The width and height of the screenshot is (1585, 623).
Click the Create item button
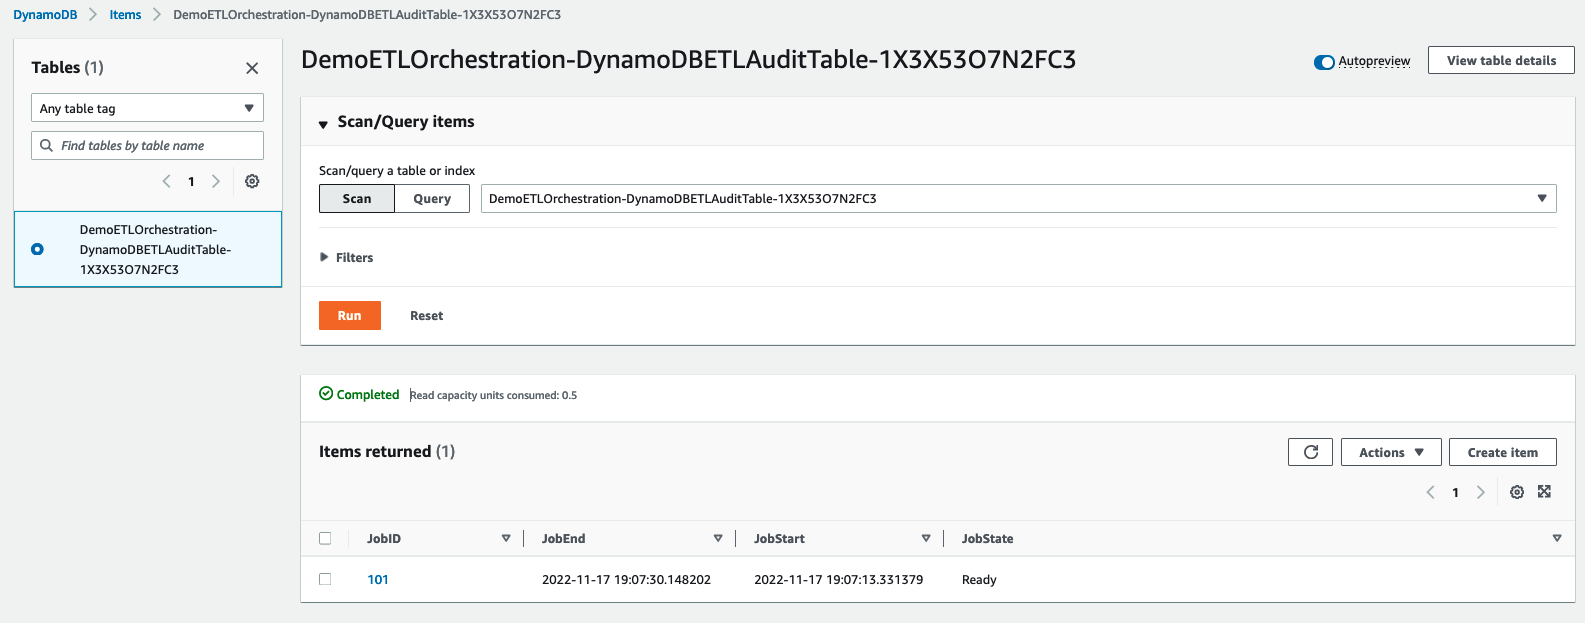point(1503,452)
